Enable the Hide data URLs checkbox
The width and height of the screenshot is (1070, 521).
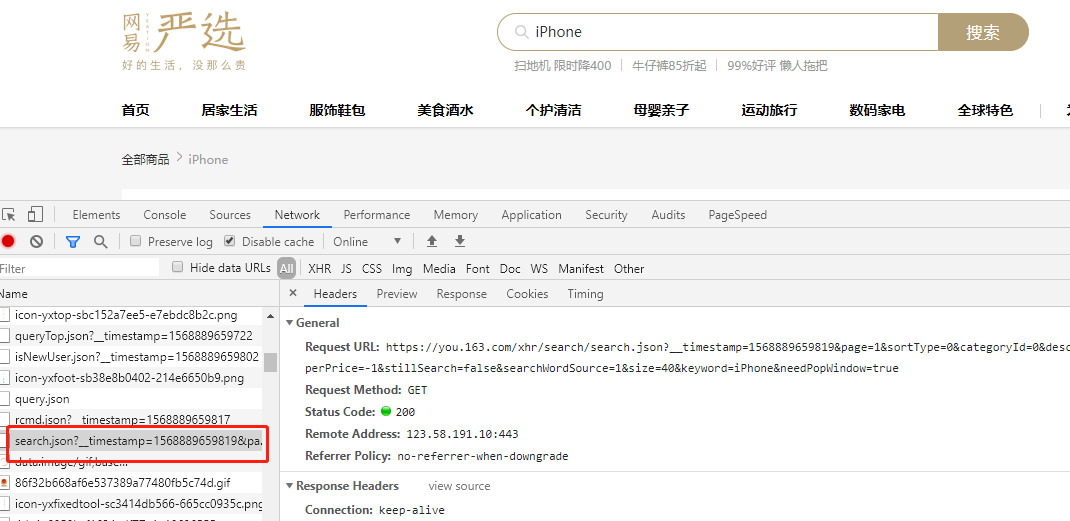pyautogui.click(x=177, y=267)
